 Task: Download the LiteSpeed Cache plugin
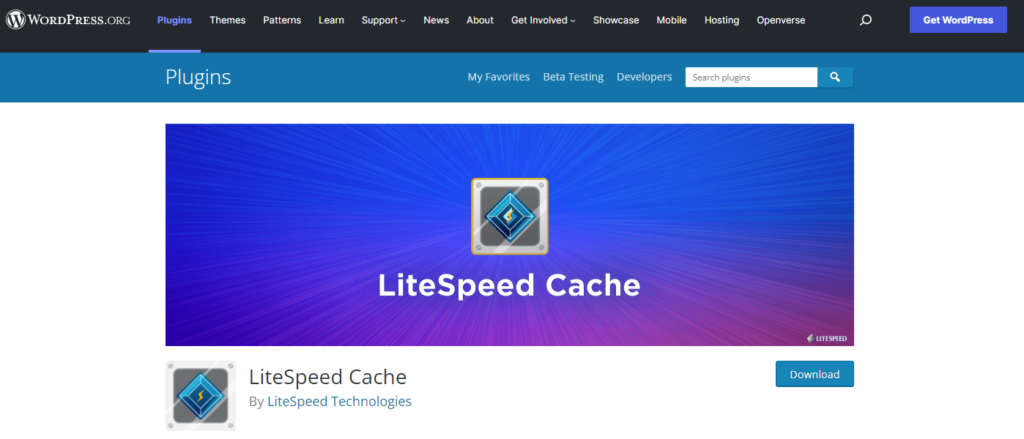tap(814, 374)
